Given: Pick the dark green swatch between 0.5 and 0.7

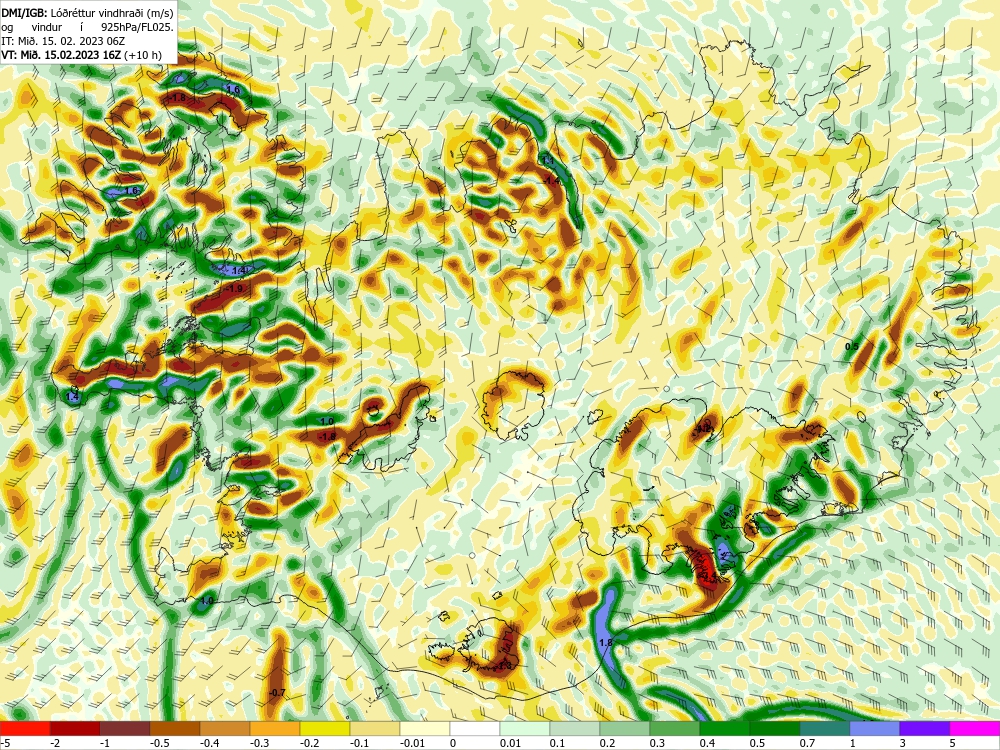Looking at the screenshot, I should coord(775,728).
